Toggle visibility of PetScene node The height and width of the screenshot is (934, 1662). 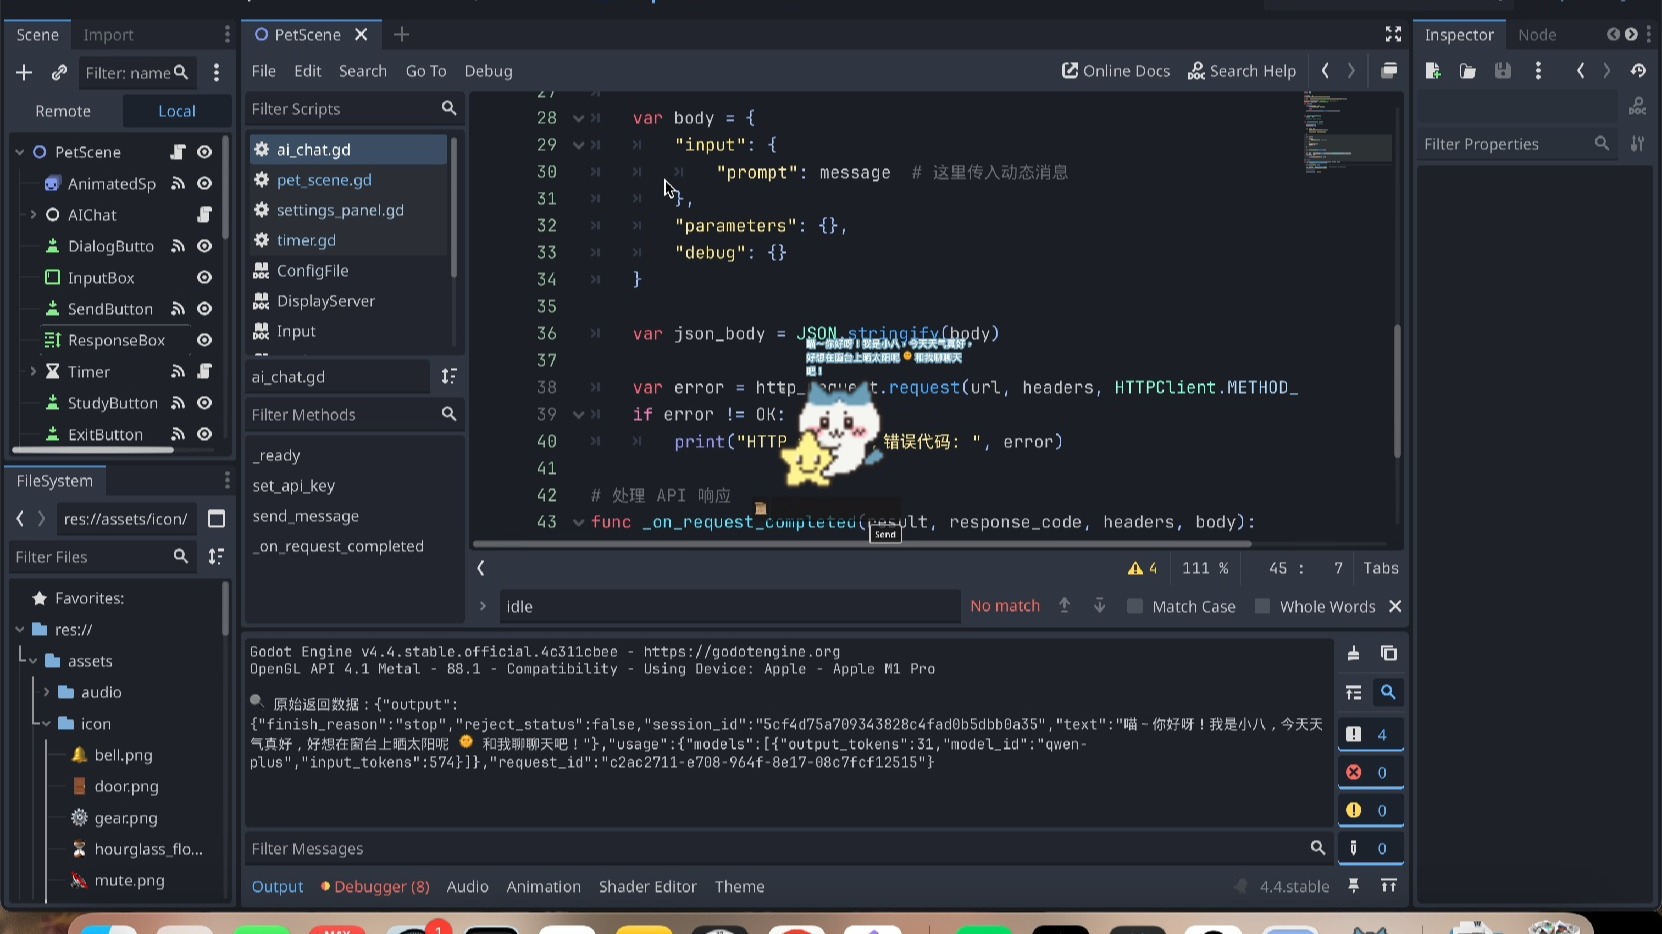(204, 152)
